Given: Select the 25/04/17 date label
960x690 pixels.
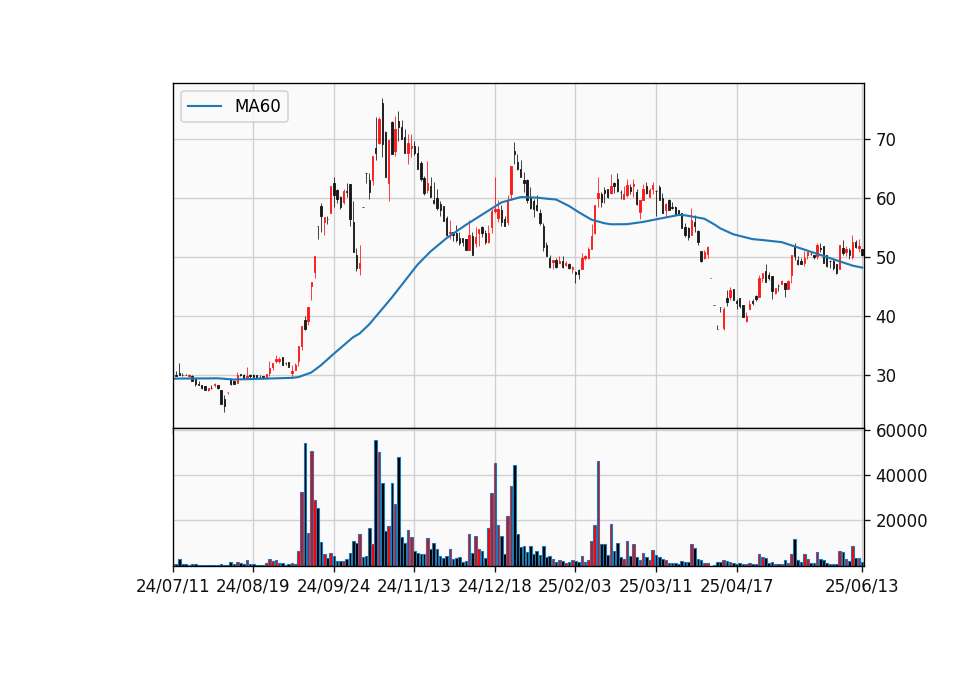Looking at the screenshot, I should click(737, 586).
